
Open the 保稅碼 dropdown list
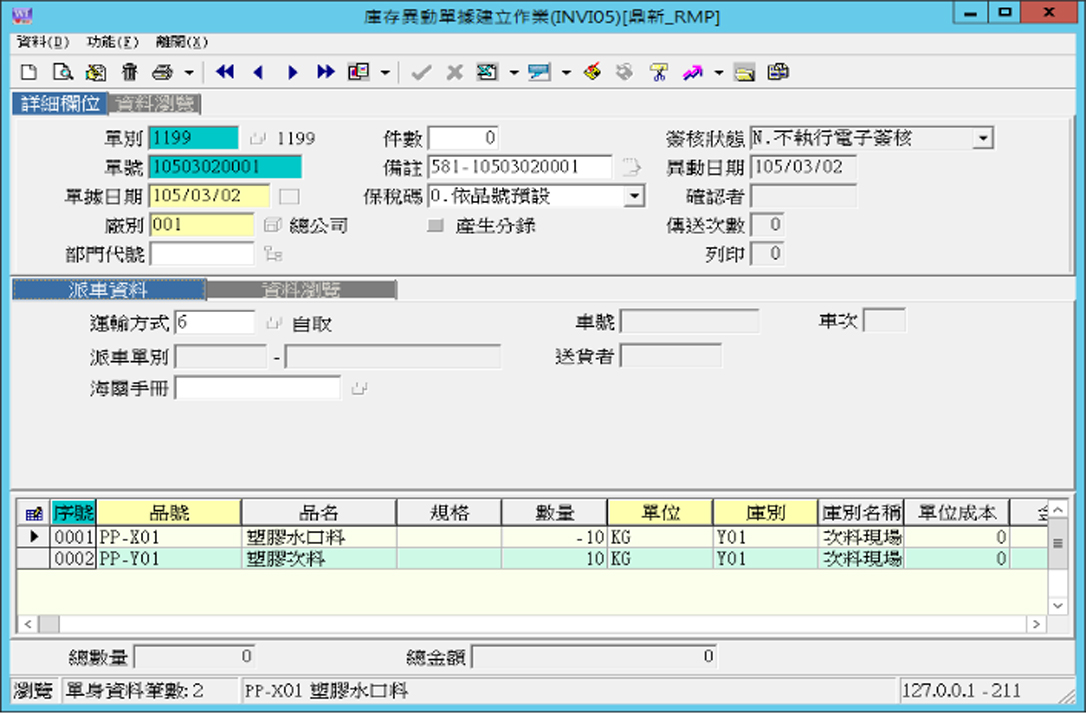tap(634, 196)
